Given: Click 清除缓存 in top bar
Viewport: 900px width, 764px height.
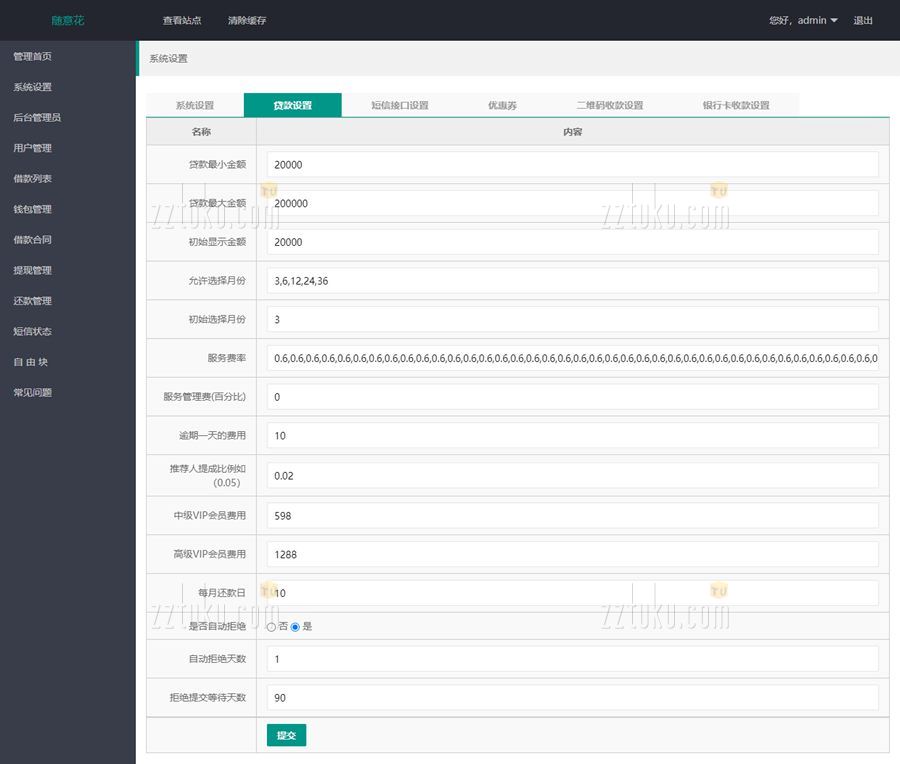Looking at the screenshot, I should click(x=247, y=20).
